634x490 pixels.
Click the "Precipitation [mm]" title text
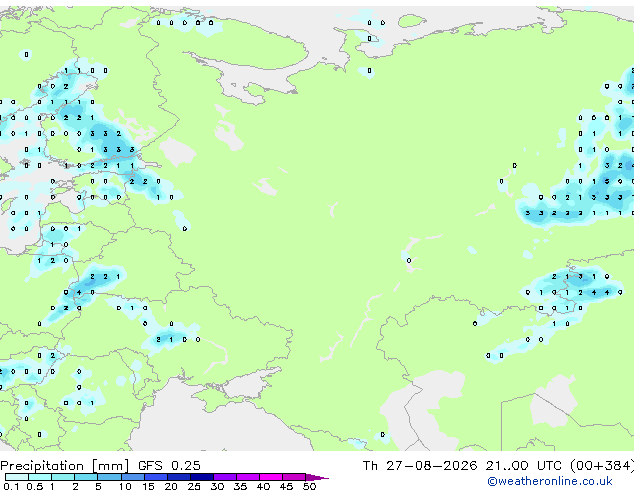pos(65,466)
